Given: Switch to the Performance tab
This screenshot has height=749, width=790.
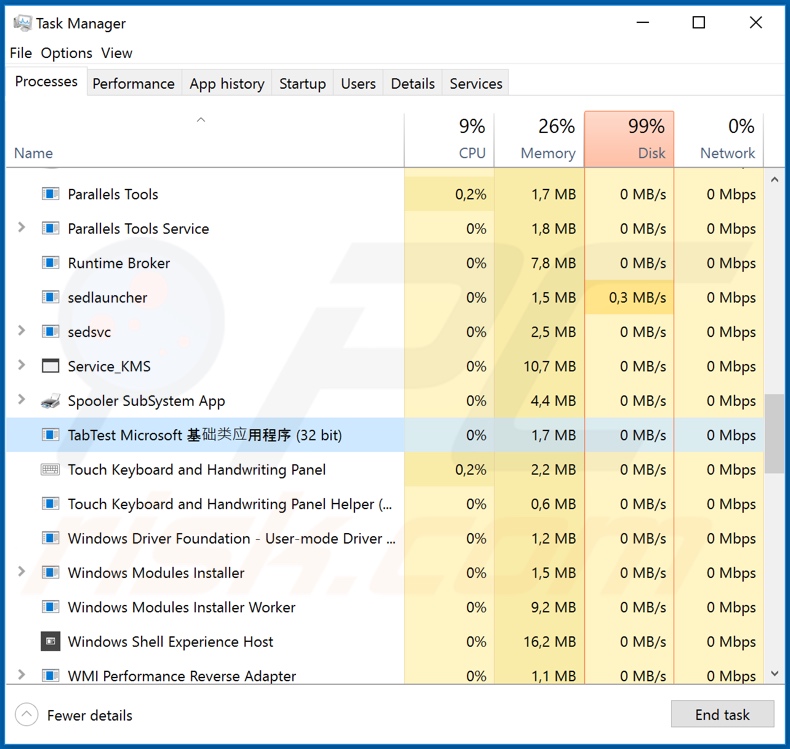Looking at the screenshot, I should point(133,84).
